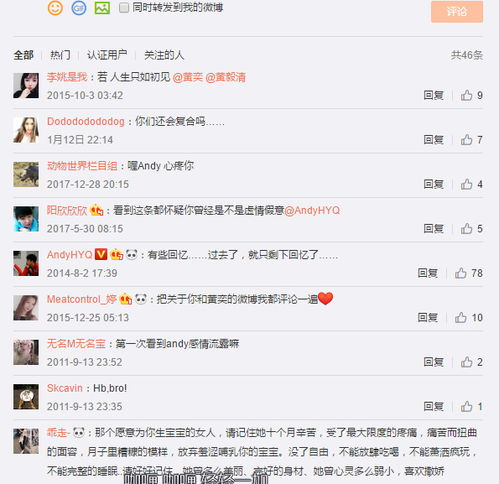This screenshot has width=499, height=484.
Task: Open the @AndyHYQ mention in 阳欣欣欣's comment
Action: click(x=312, y=210)
